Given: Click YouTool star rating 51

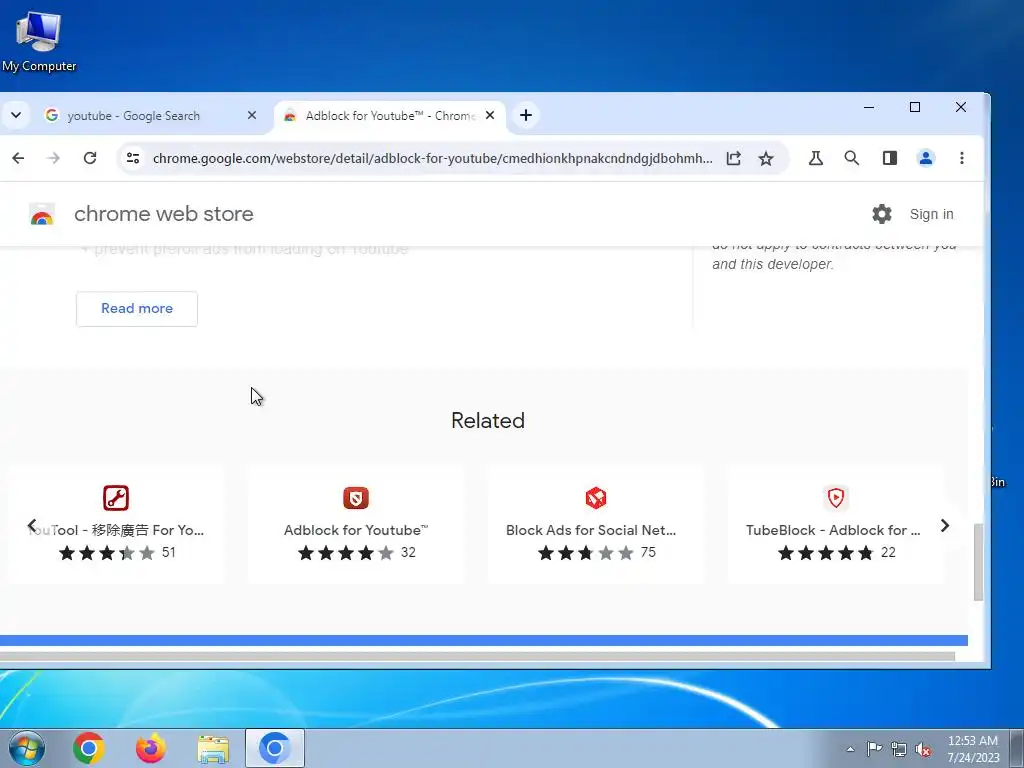Looking at the screenshot, I should (x=117, y=553).
